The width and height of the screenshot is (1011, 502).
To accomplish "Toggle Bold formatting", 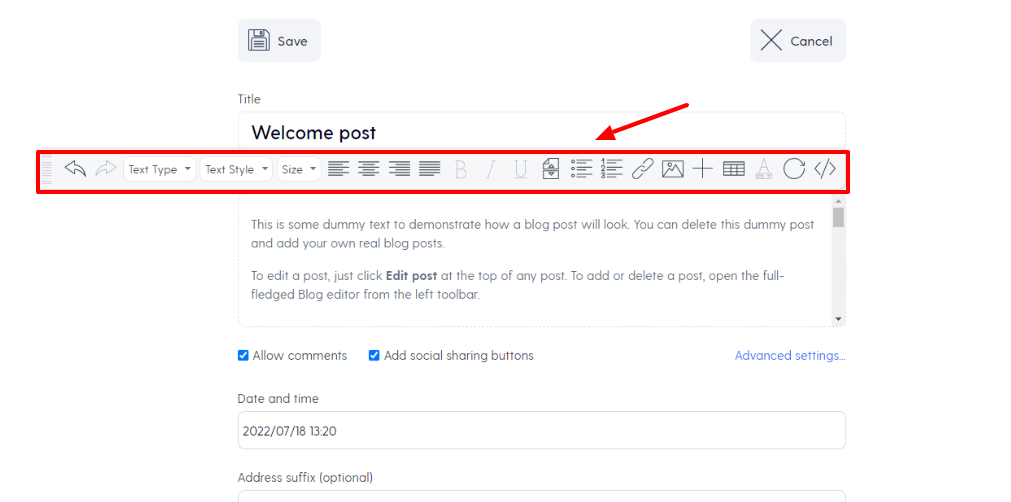I will pos(460,169).
